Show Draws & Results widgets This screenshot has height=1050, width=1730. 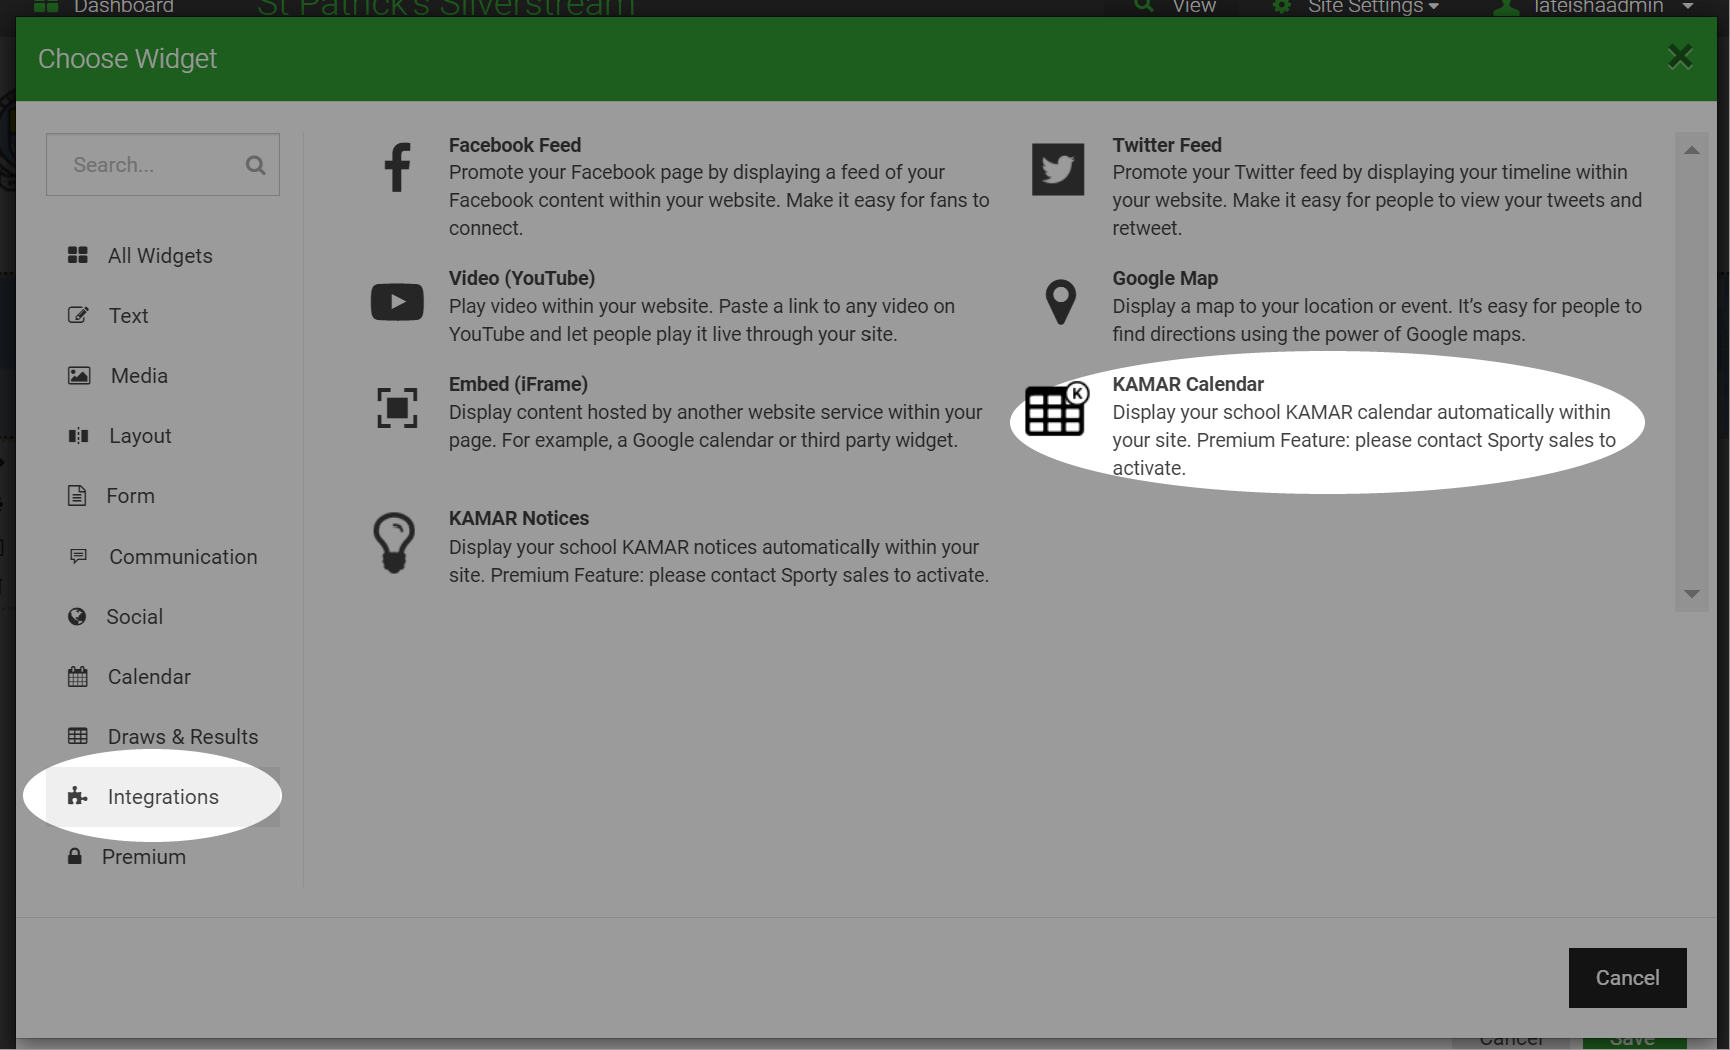163,737
